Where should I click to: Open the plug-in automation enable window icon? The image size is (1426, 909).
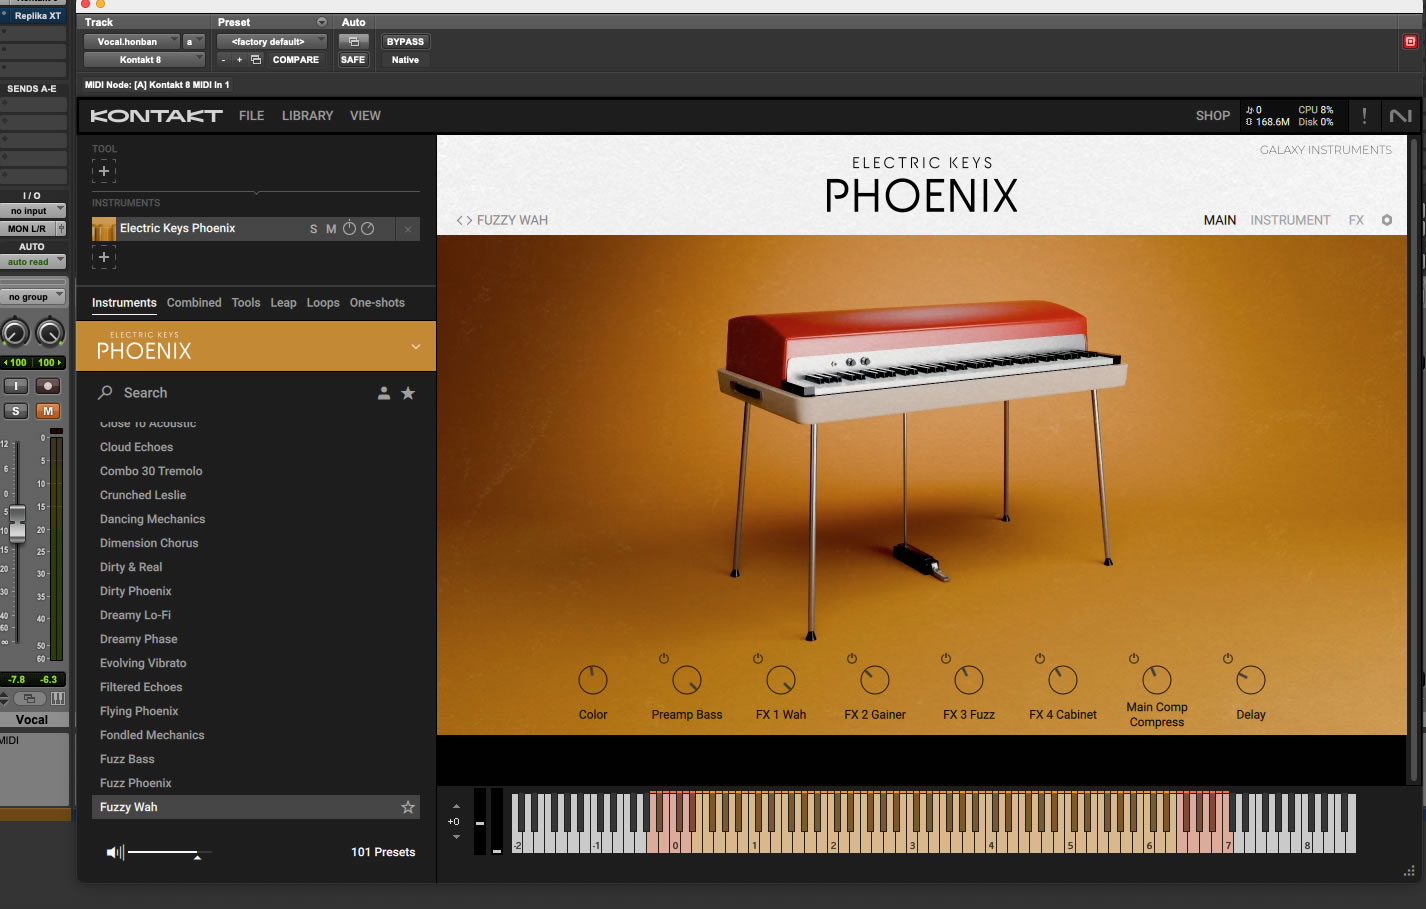point(353,42)
